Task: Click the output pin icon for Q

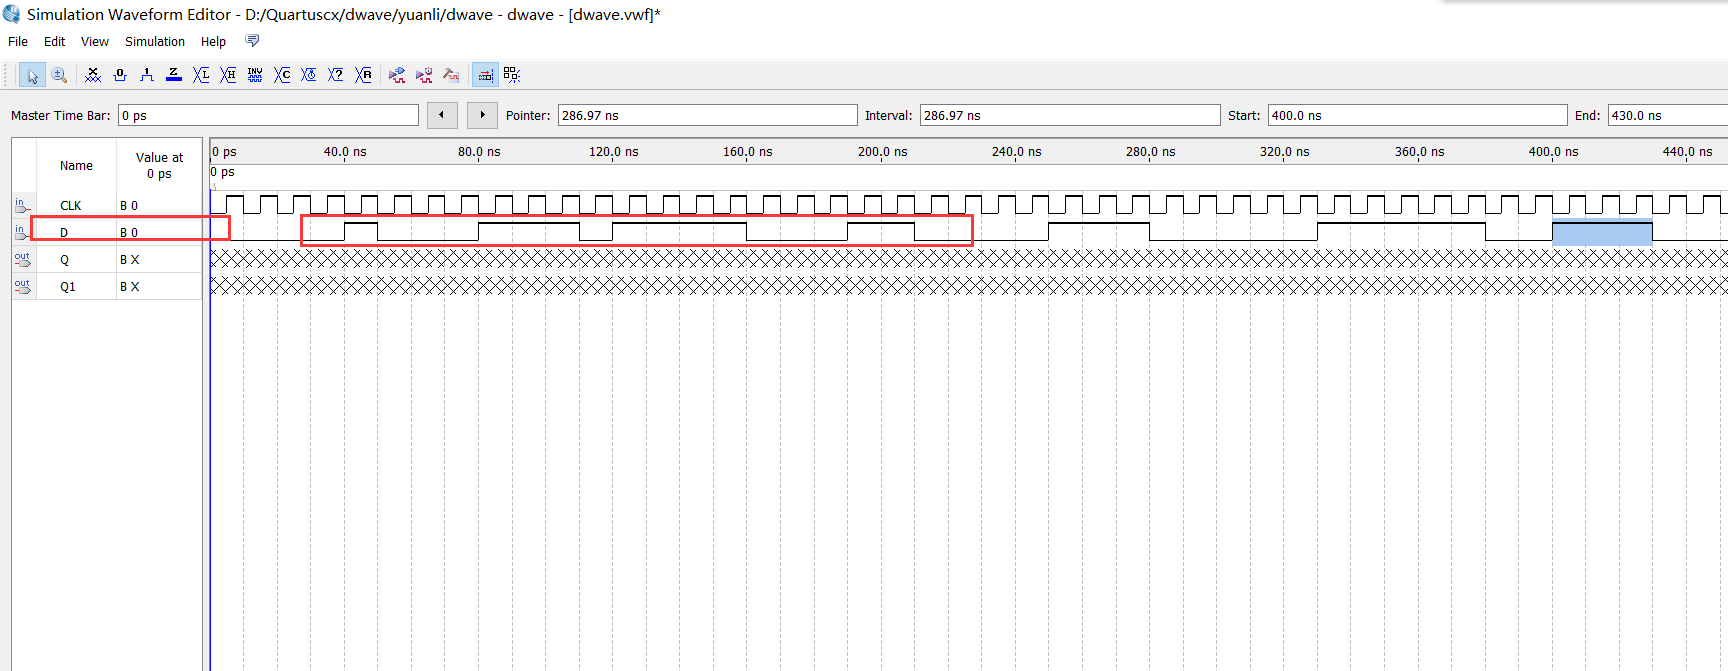Action: coord(22,259)
